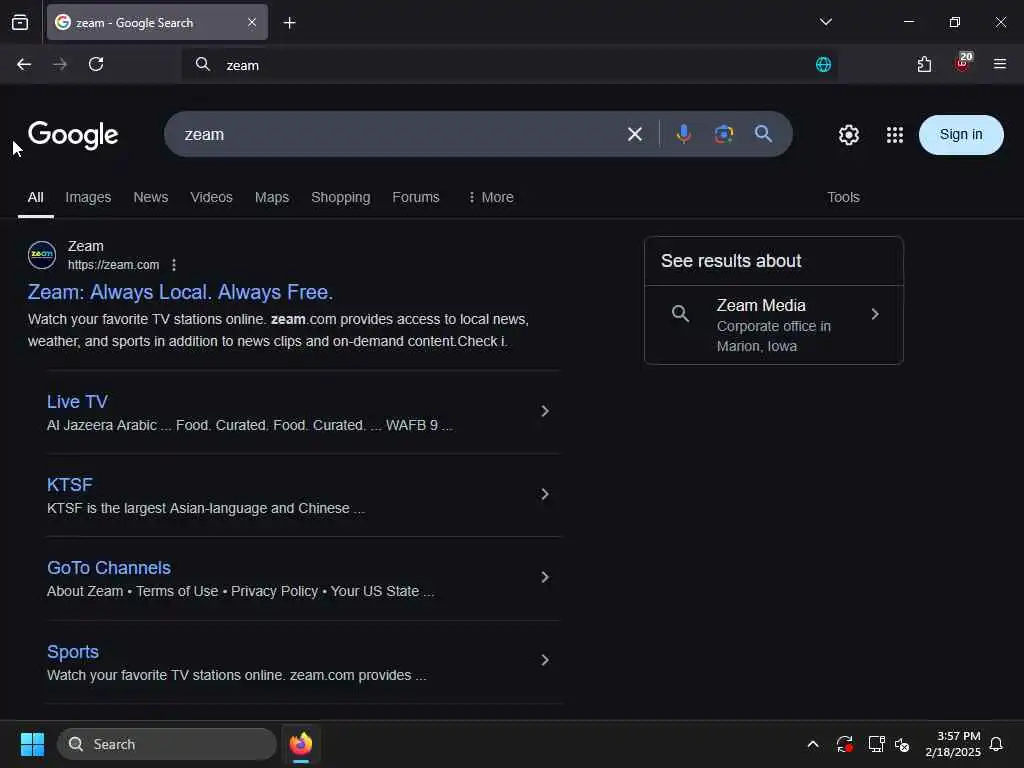Viewport: 1024px width, 768px height.
Task: Switch to the Videos tab
Action: pos(211,197)
